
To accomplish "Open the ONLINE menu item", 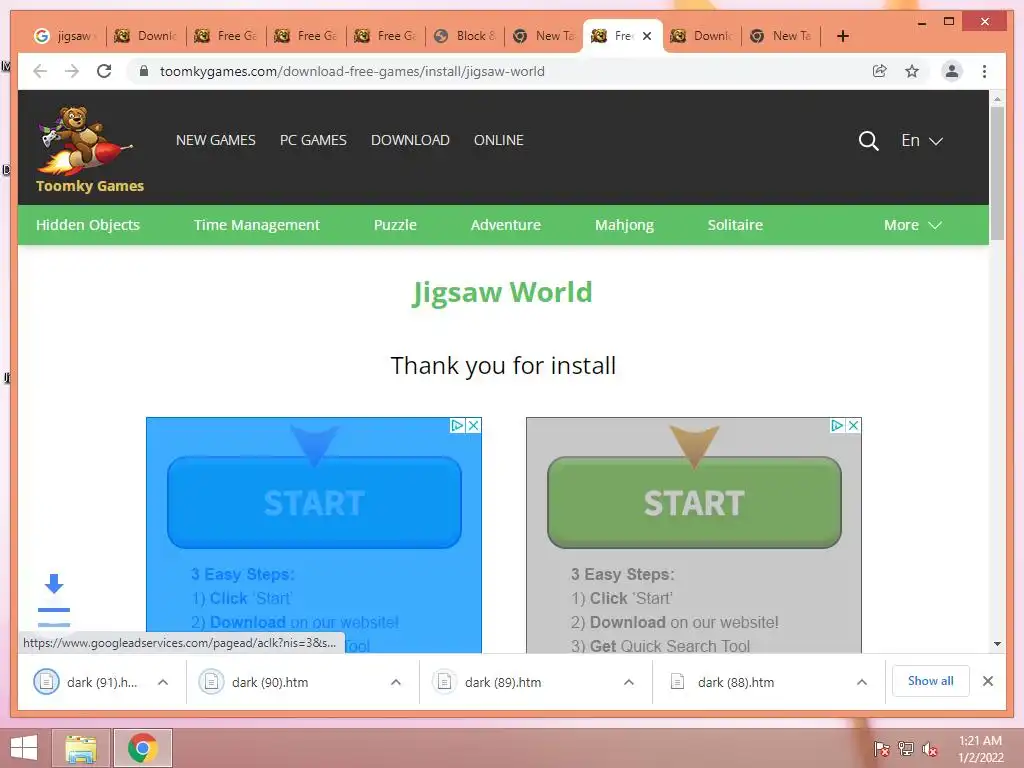I will [x=499, y=140].
